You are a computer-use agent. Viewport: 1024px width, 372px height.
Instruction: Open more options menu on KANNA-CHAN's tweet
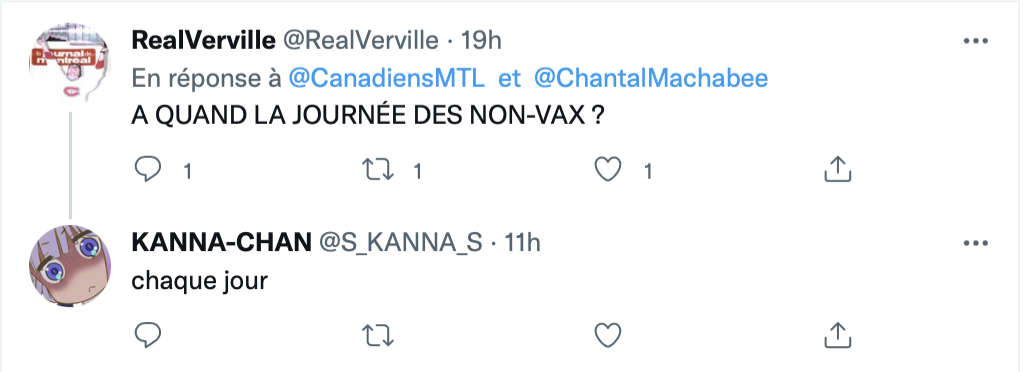tap(976, 243)
